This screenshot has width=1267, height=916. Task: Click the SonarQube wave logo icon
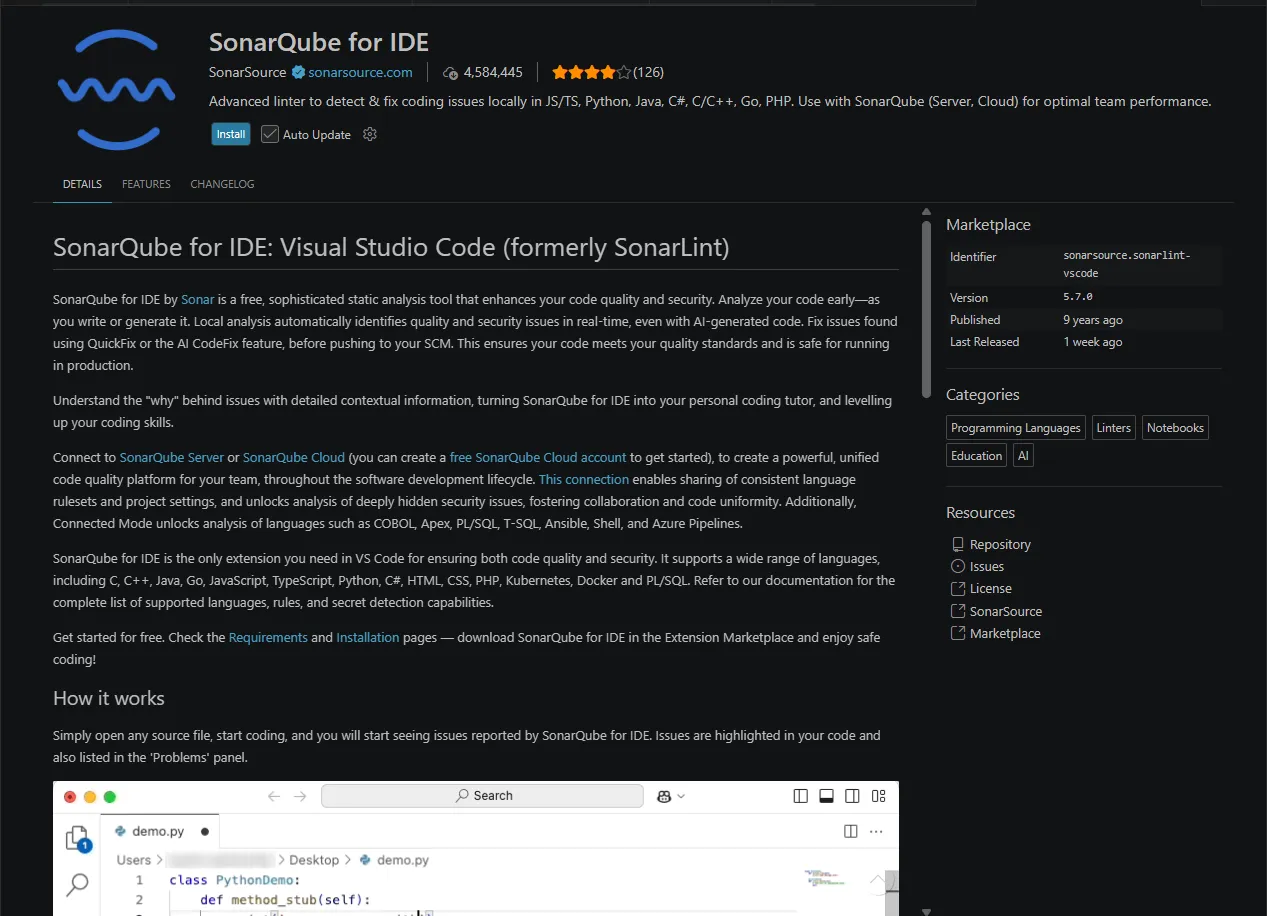117,90
